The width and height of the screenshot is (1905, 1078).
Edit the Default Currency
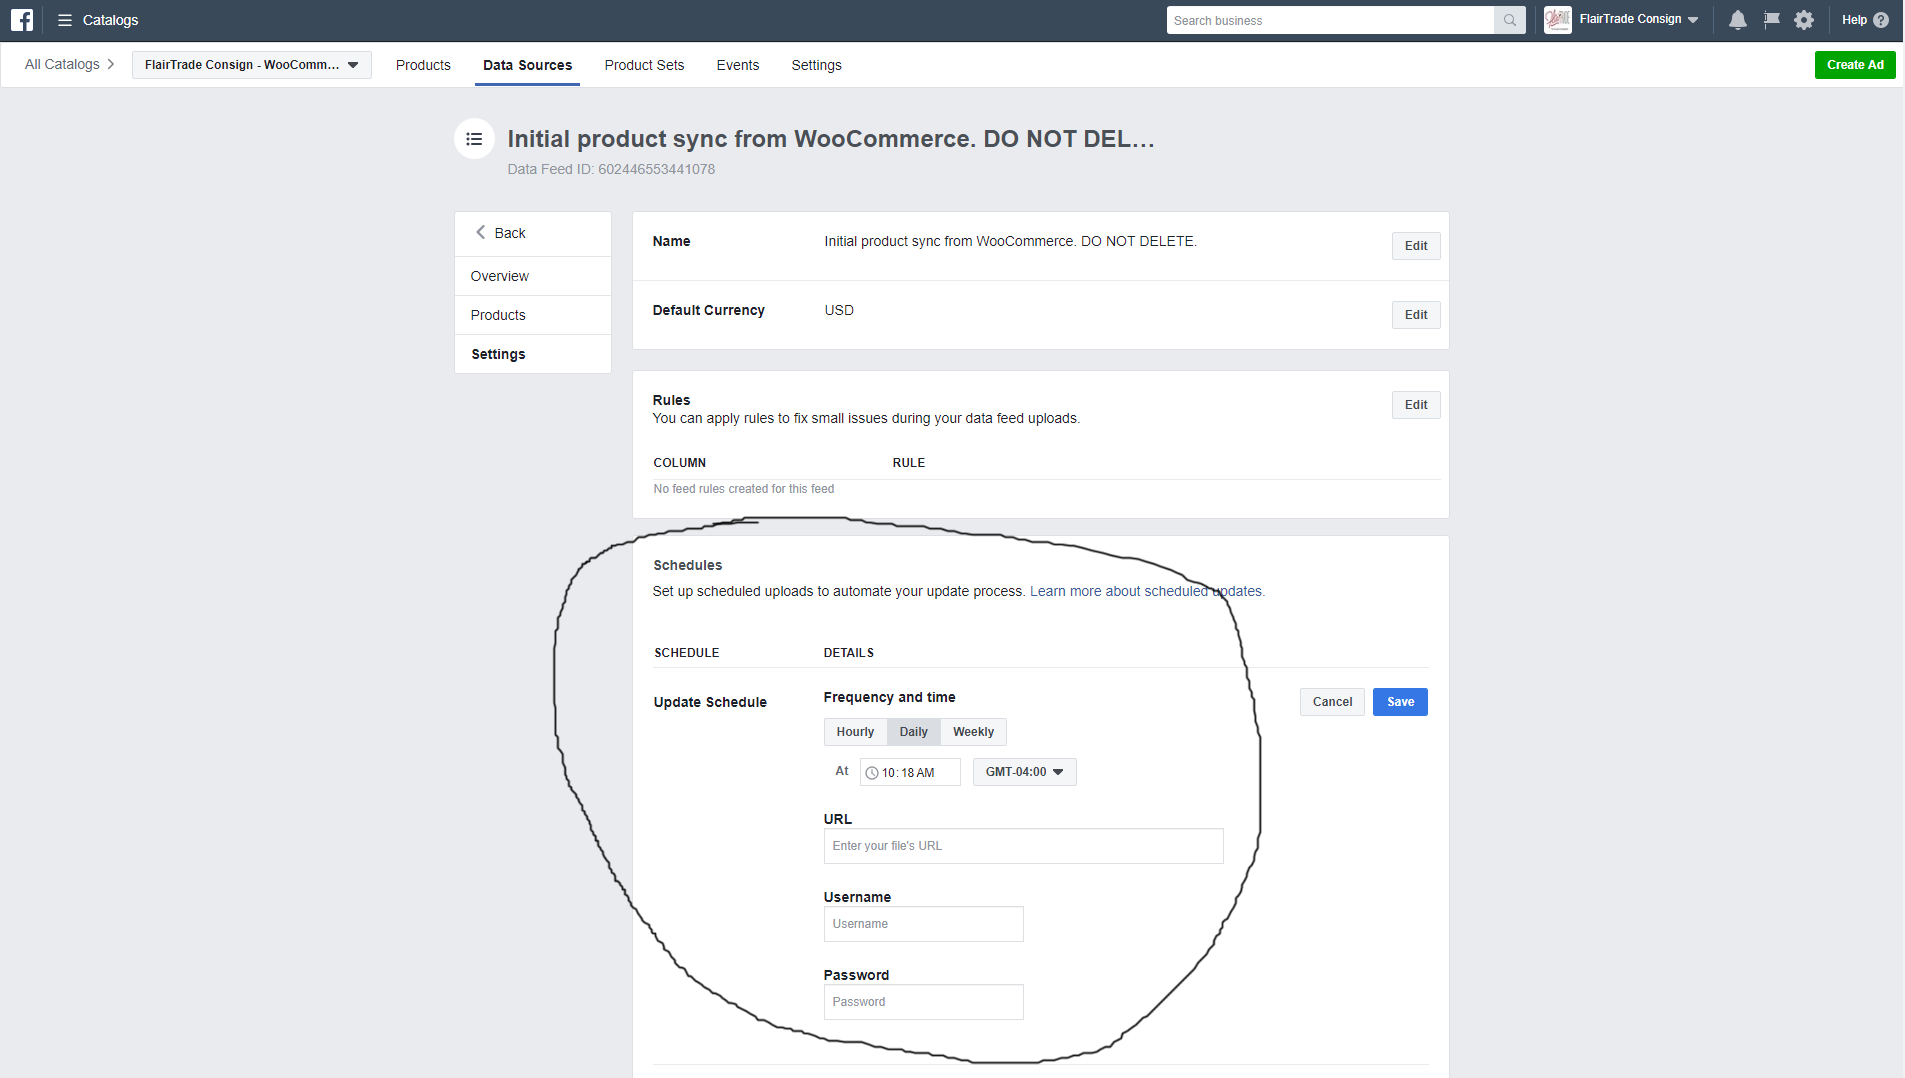1416,315
